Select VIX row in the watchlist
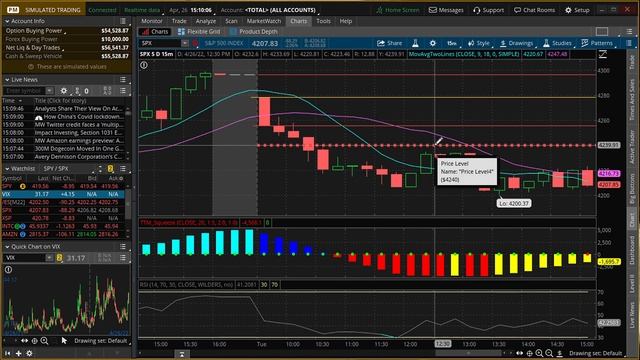The height and width of the screenshot is (360, 640). (x=63, y=194)
